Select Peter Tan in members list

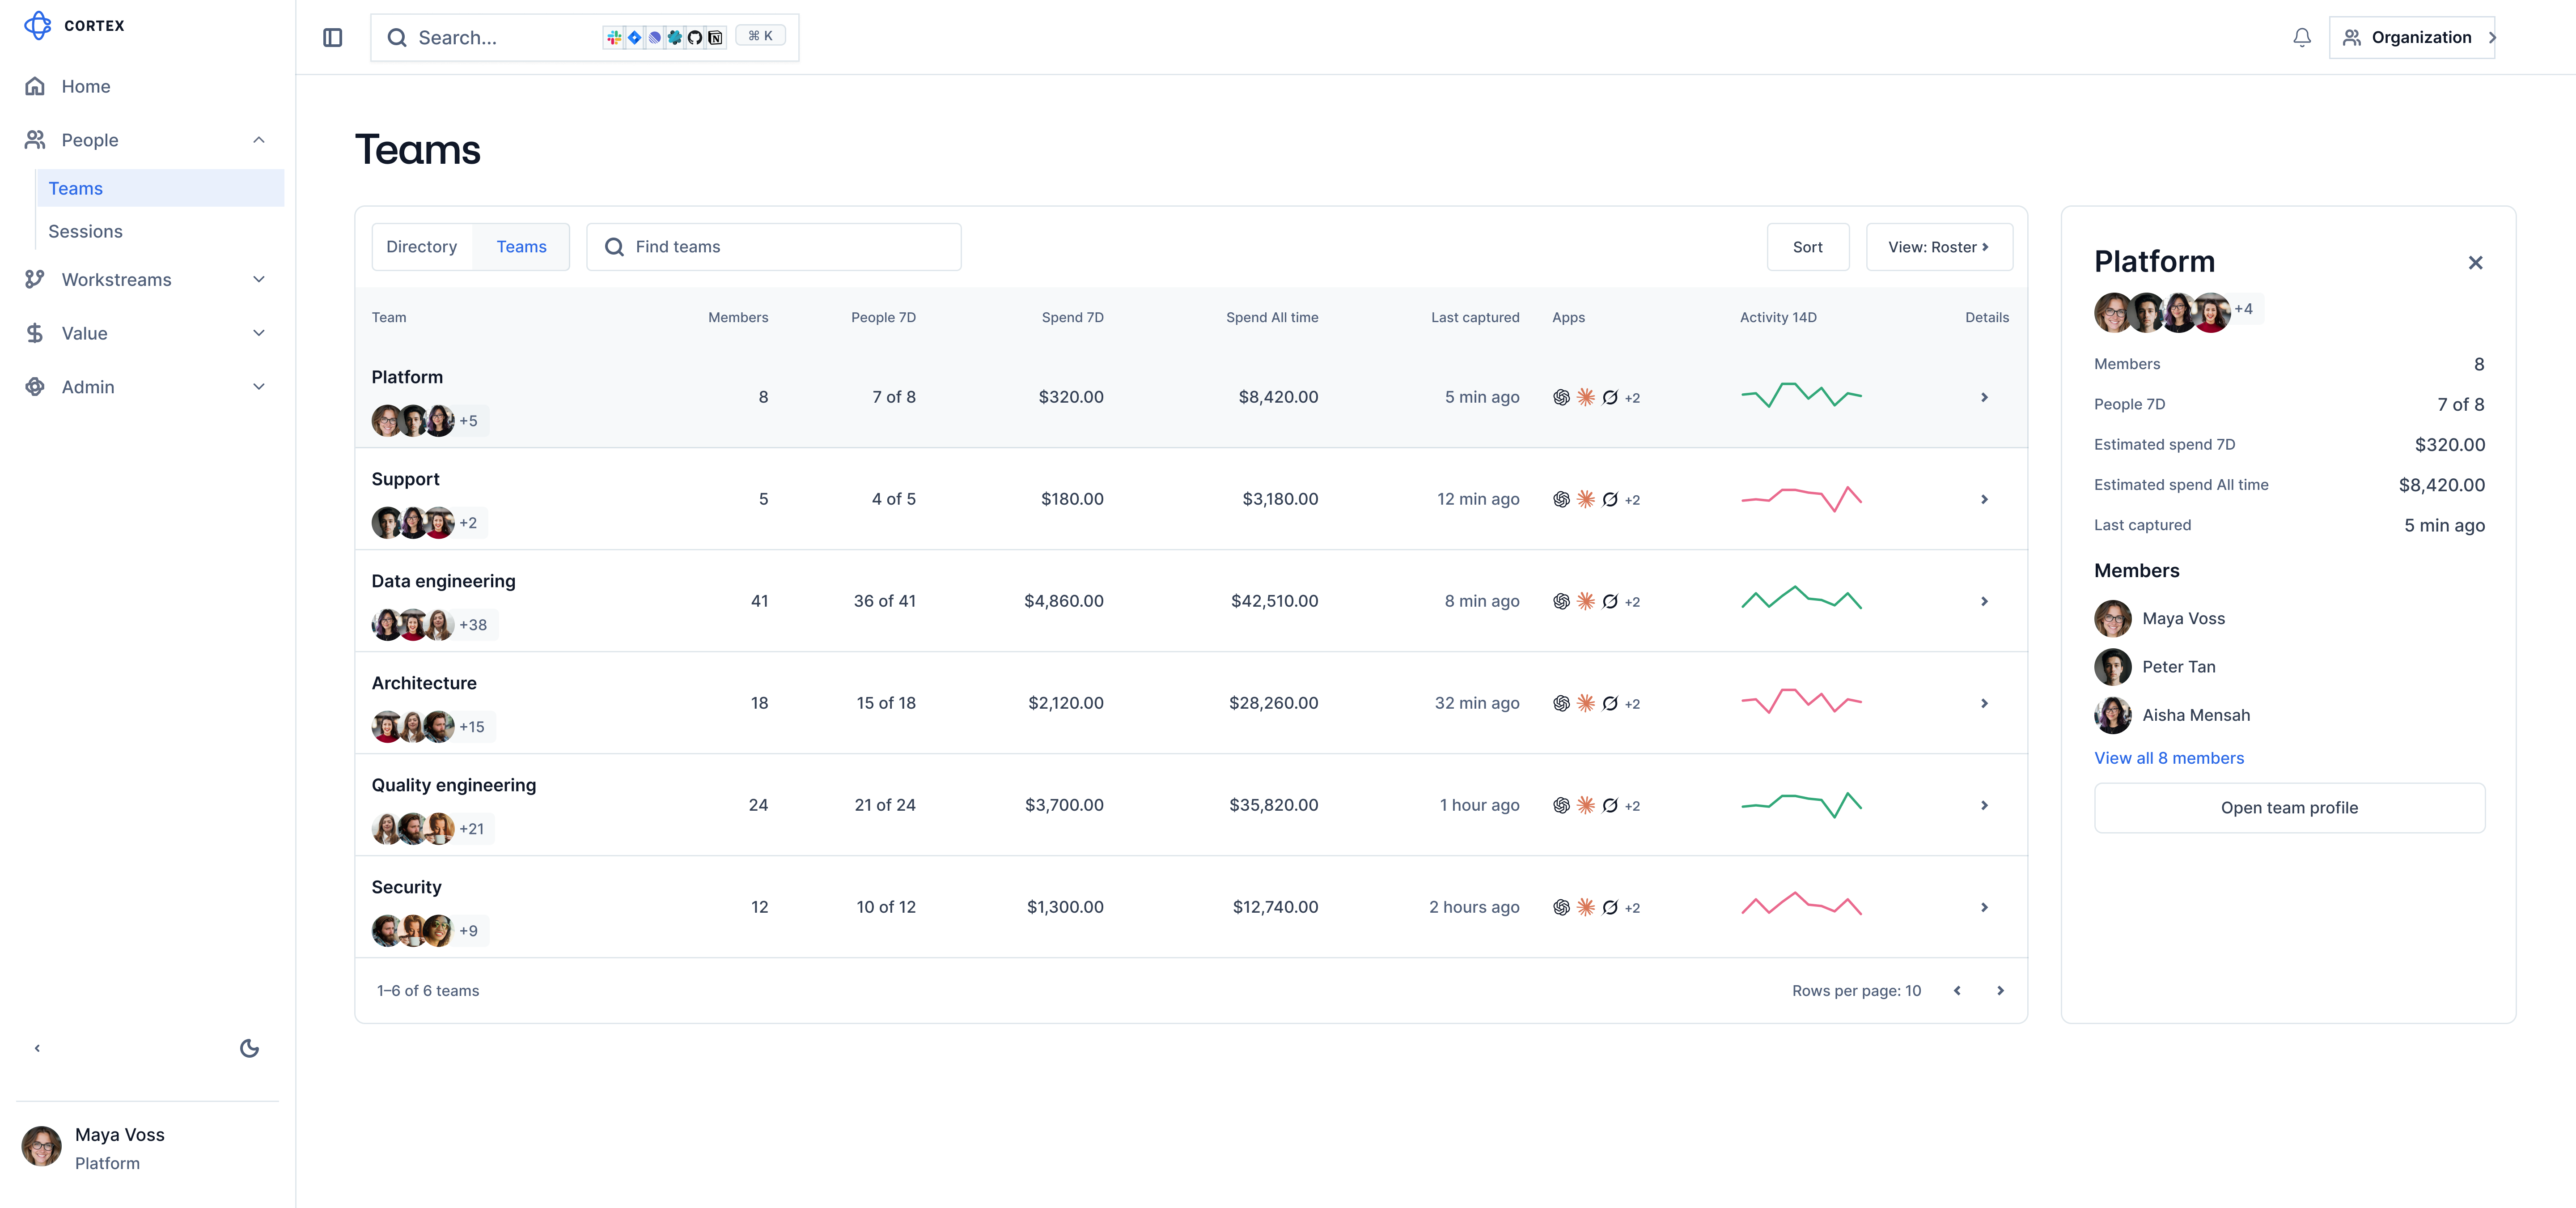[x=2155, y=667]
